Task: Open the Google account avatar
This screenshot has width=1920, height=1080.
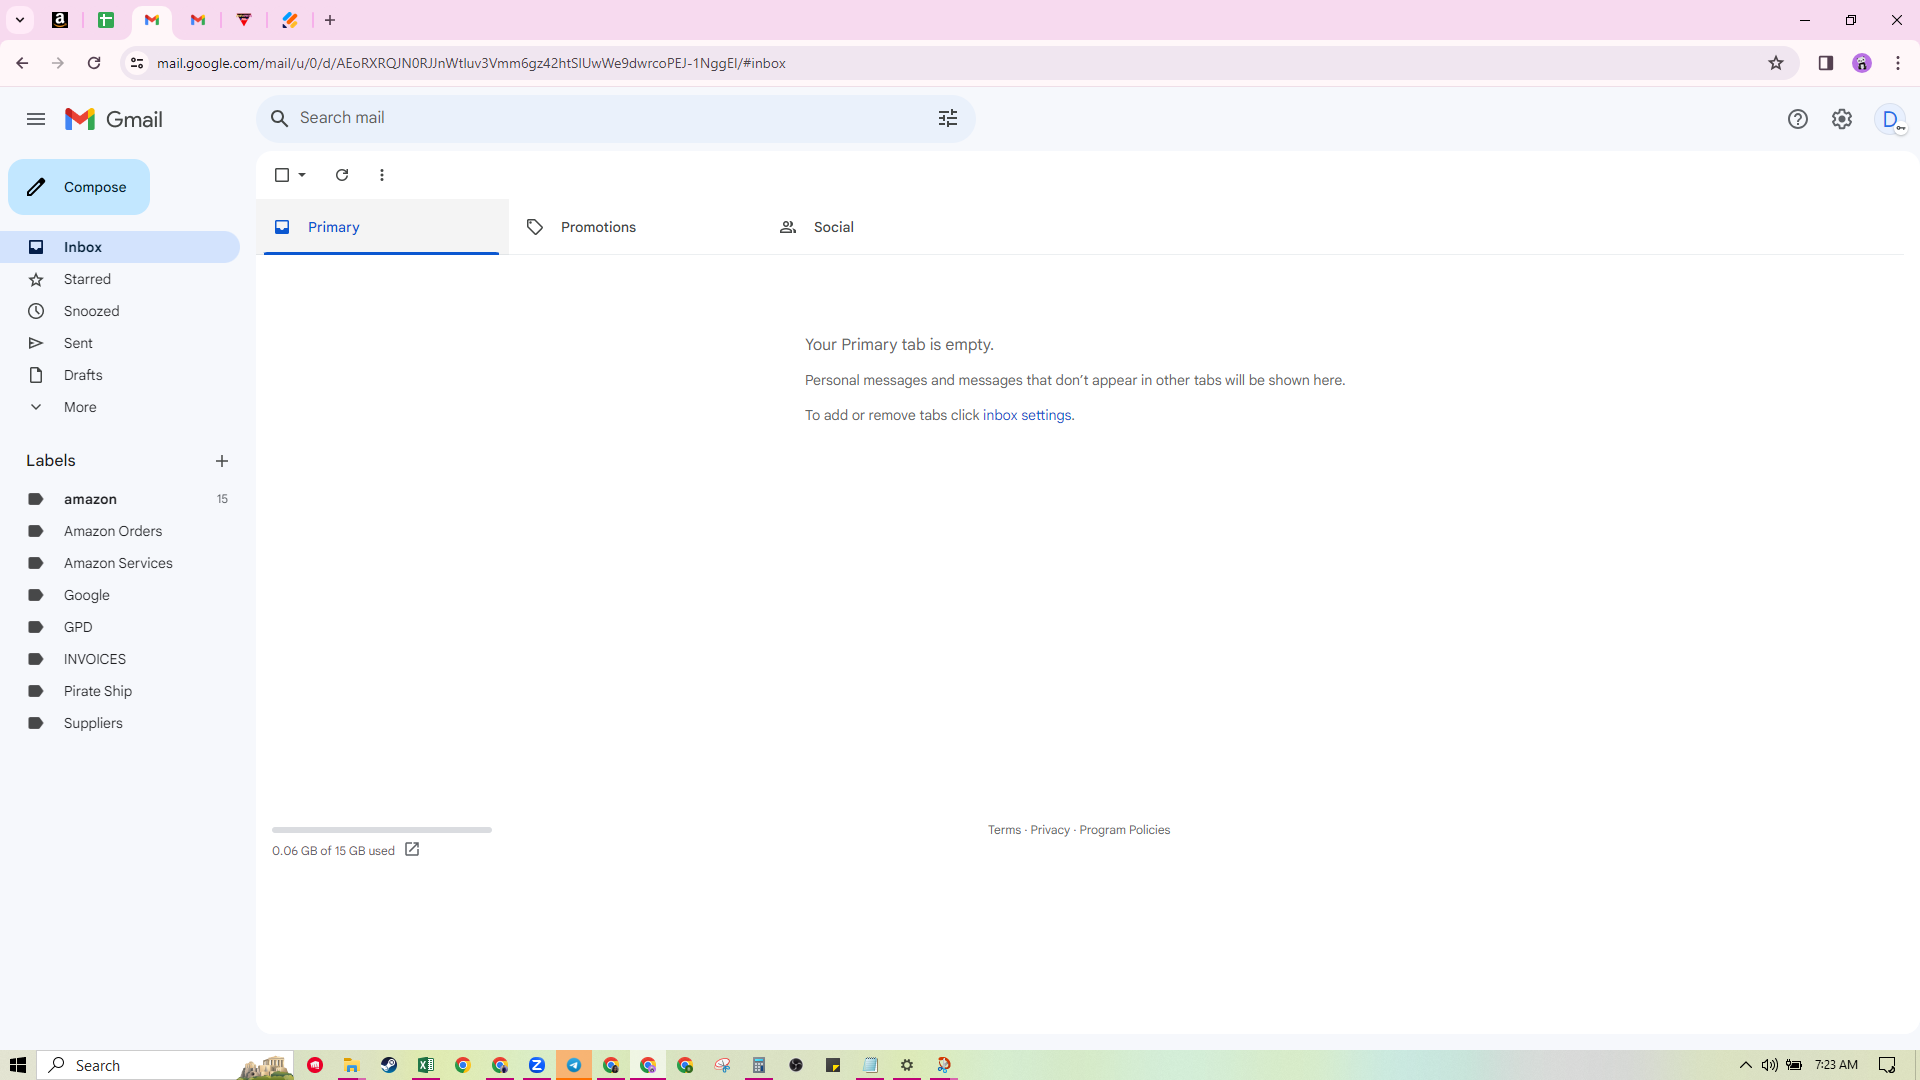Action: [1890, 119]
